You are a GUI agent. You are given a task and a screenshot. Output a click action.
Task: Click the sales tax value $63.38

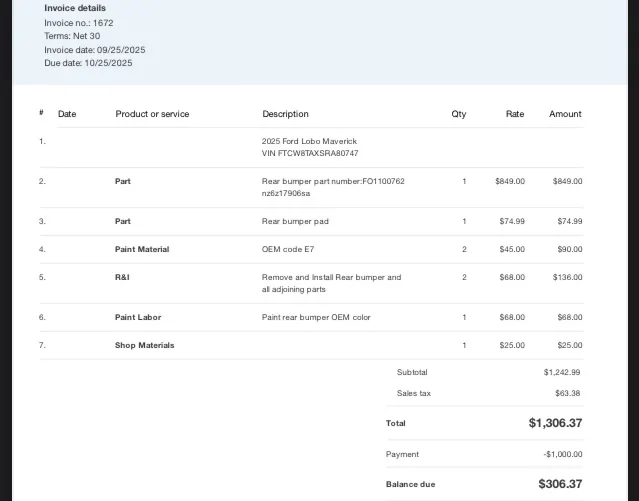click(568, 393)
